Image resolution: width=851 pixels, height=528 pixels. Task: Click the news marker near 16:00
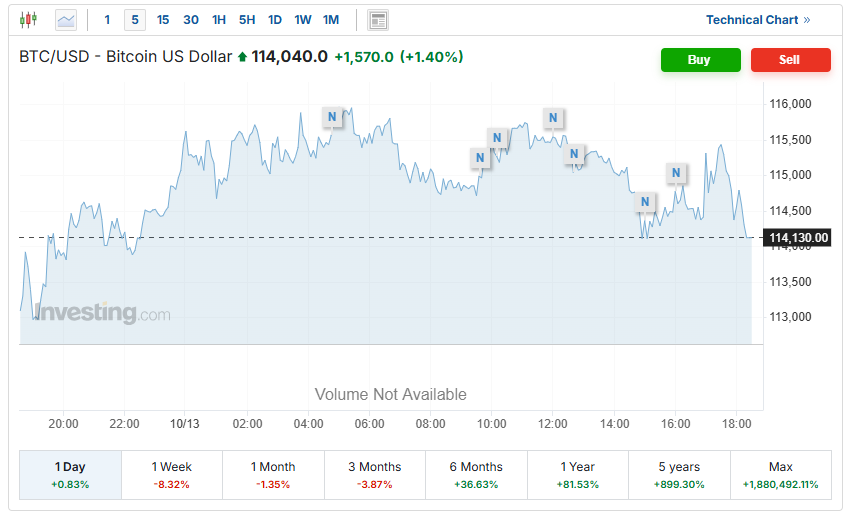point(677,173)
